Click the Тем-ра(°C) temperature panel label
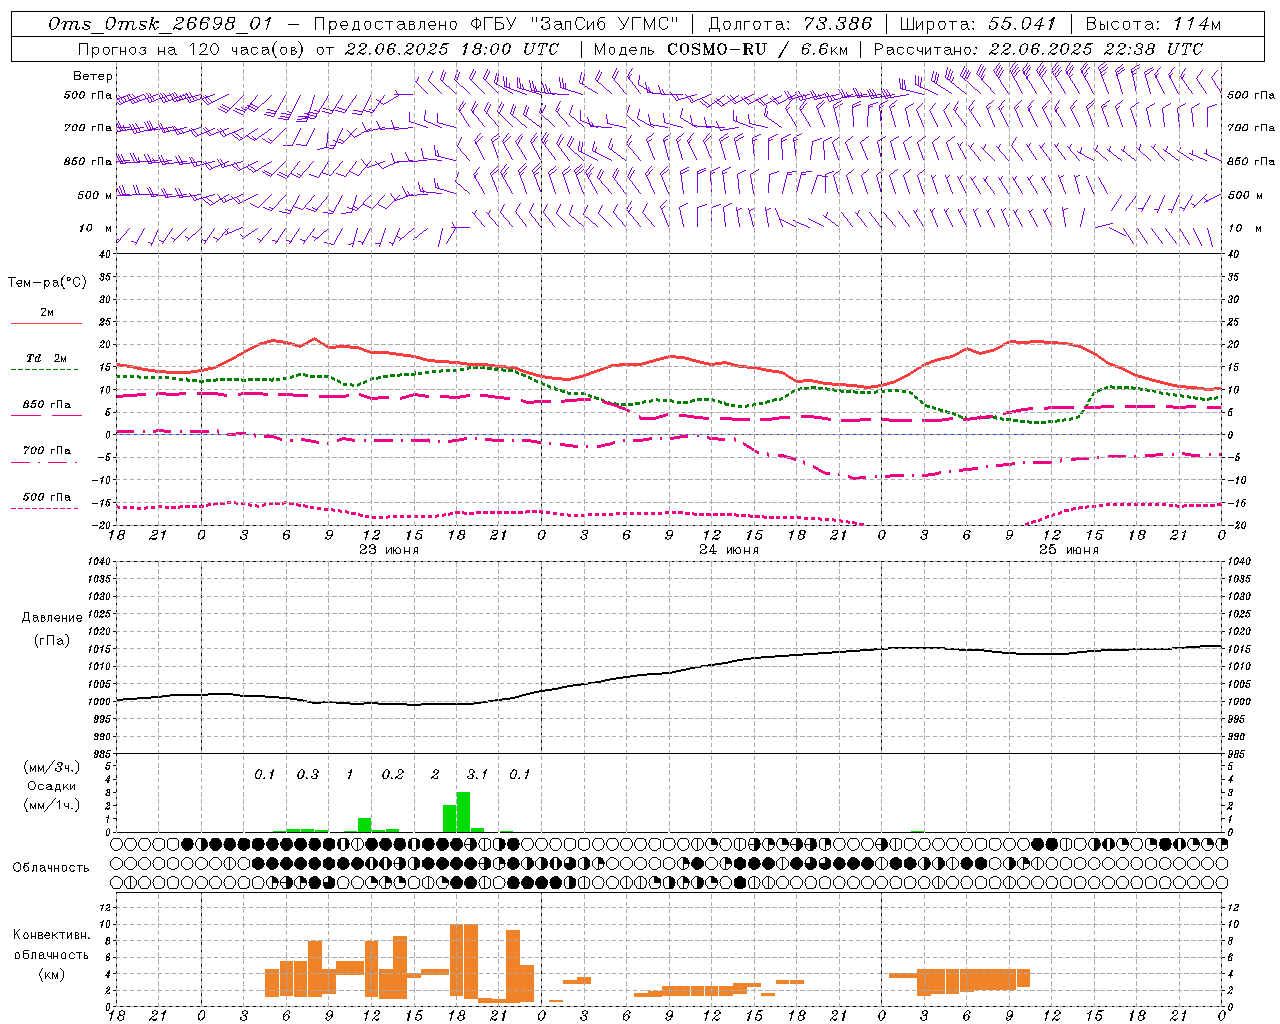The image size is (1280, 1024). pyautogui.click(x=47, y=283)
